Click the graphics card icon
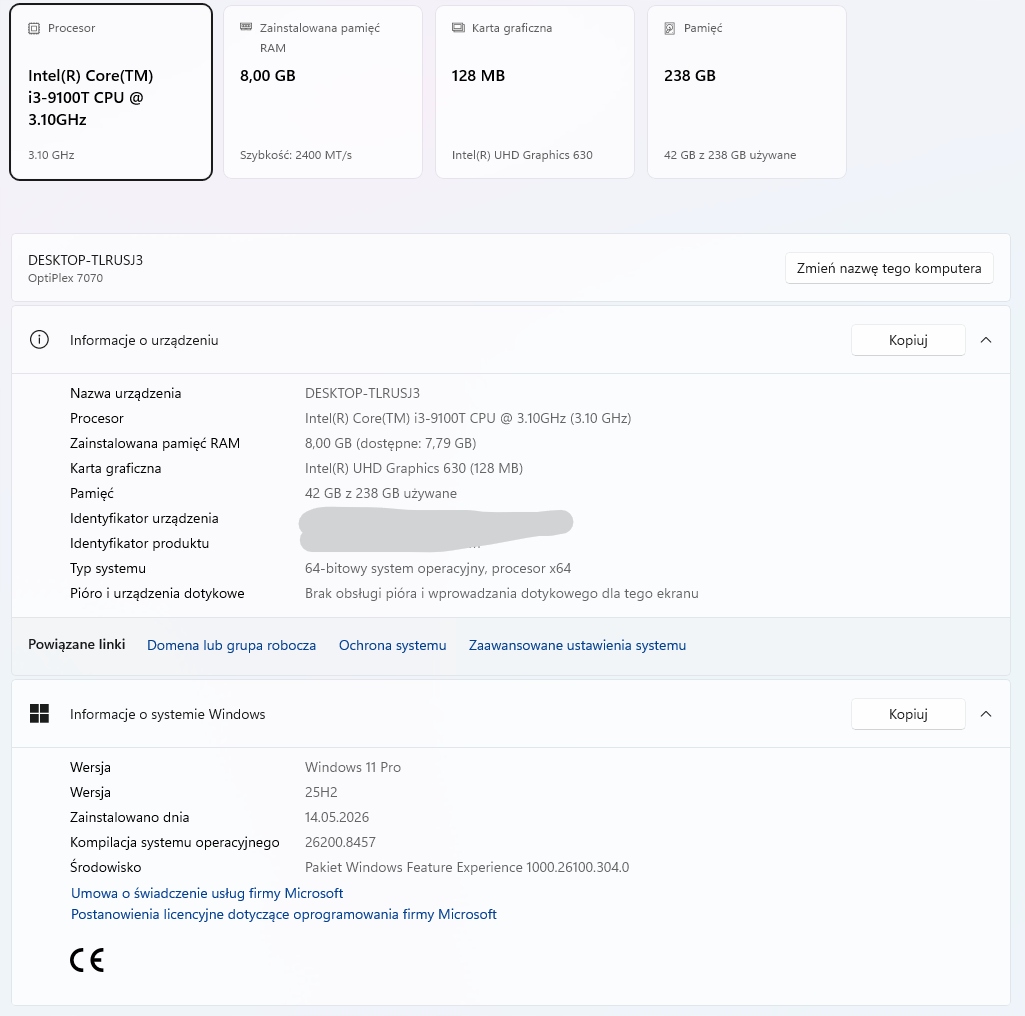The image size is (1025, 1016). click(x=458, y=27)
